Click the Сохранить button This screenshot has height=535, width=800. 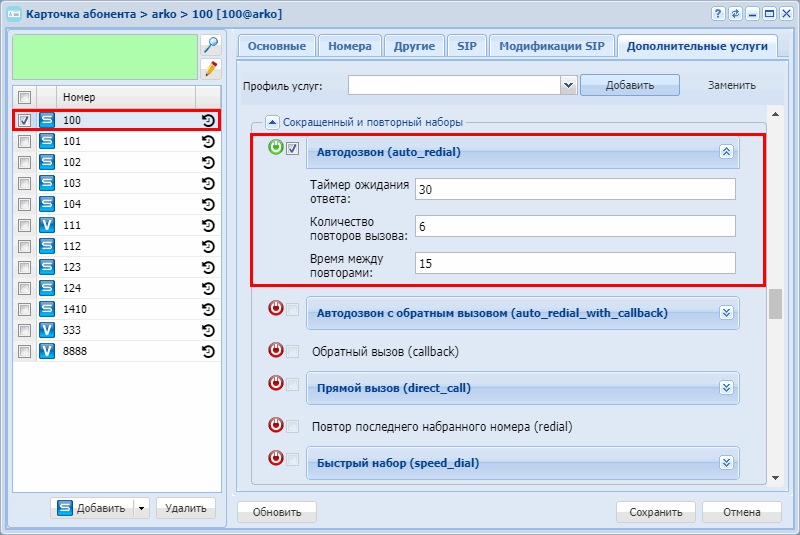[656, 512]
